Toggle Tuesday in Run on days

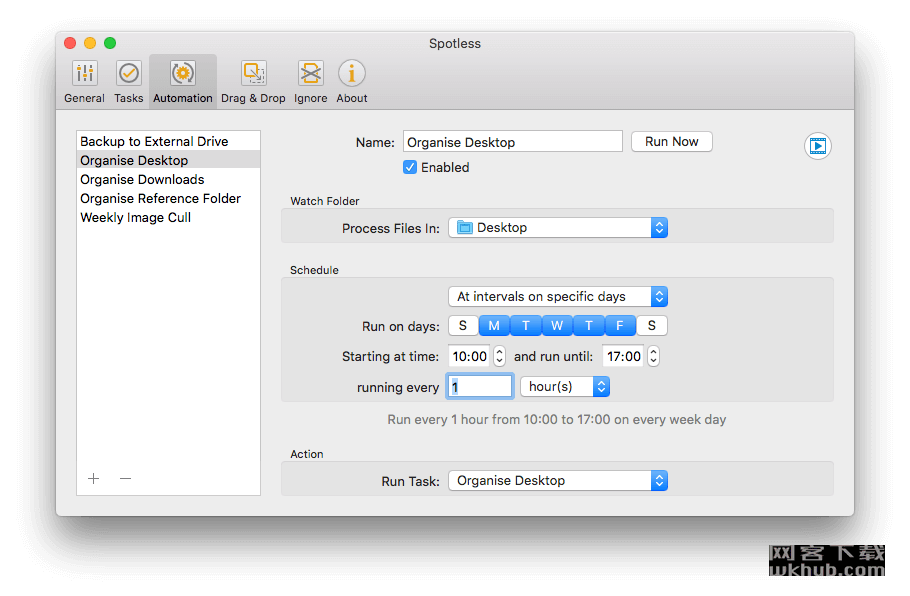(526, 326)
